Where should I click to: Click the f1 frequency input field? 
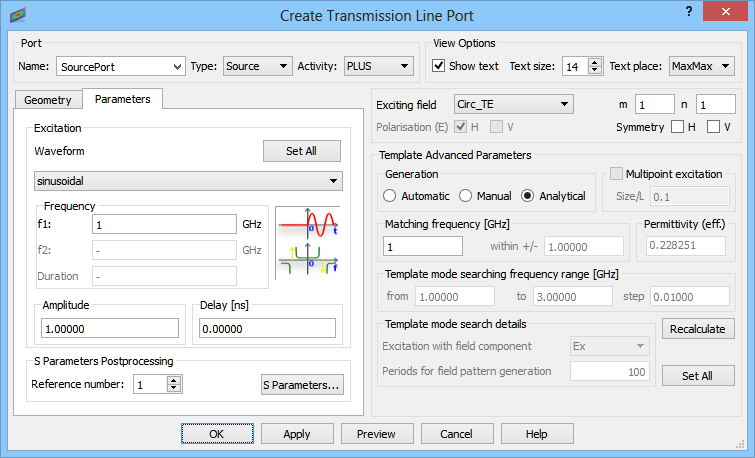coord(164,224)
